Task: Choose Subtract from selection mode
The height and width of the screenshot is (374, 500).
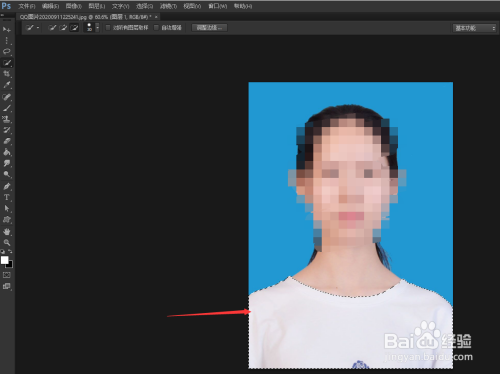Action: click(74, 28)
